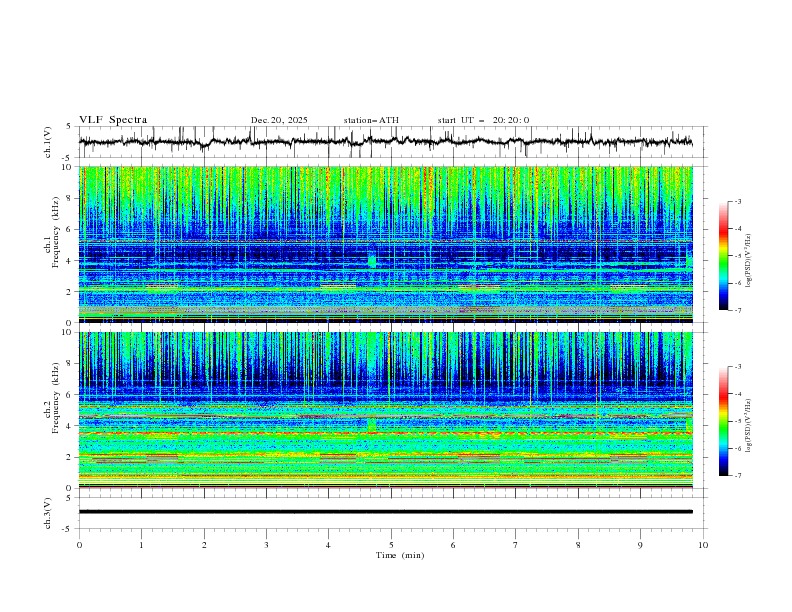This screenshot has width=792, height=612.
Task: Click the 'ch.1(V)' waveform axis label
Action: pos(48,142)
